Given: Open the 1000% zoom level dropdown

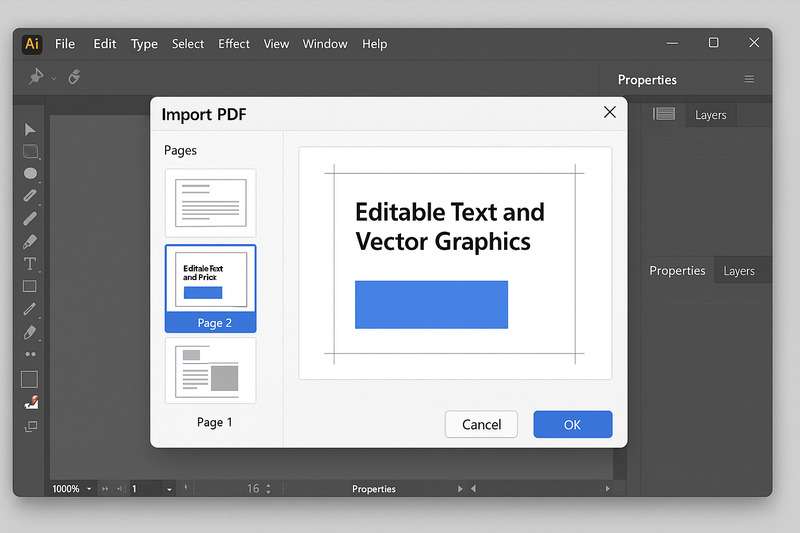Looking at the screenshot, I should (89, 489).
